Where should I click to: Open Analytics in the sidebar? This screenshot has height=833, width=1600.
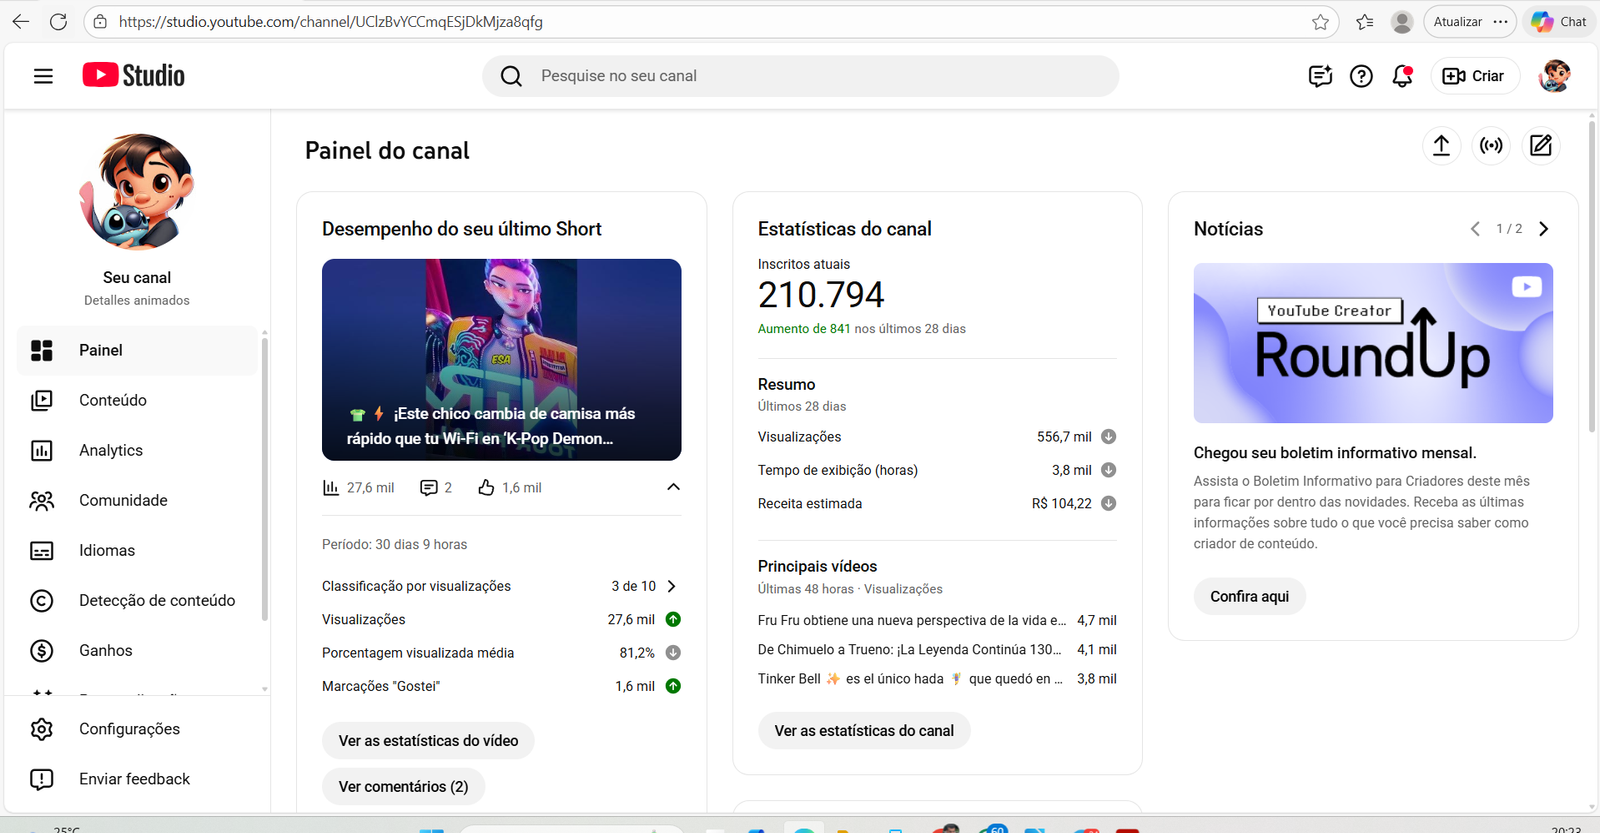pyautogui.click(x=111, y=451)
